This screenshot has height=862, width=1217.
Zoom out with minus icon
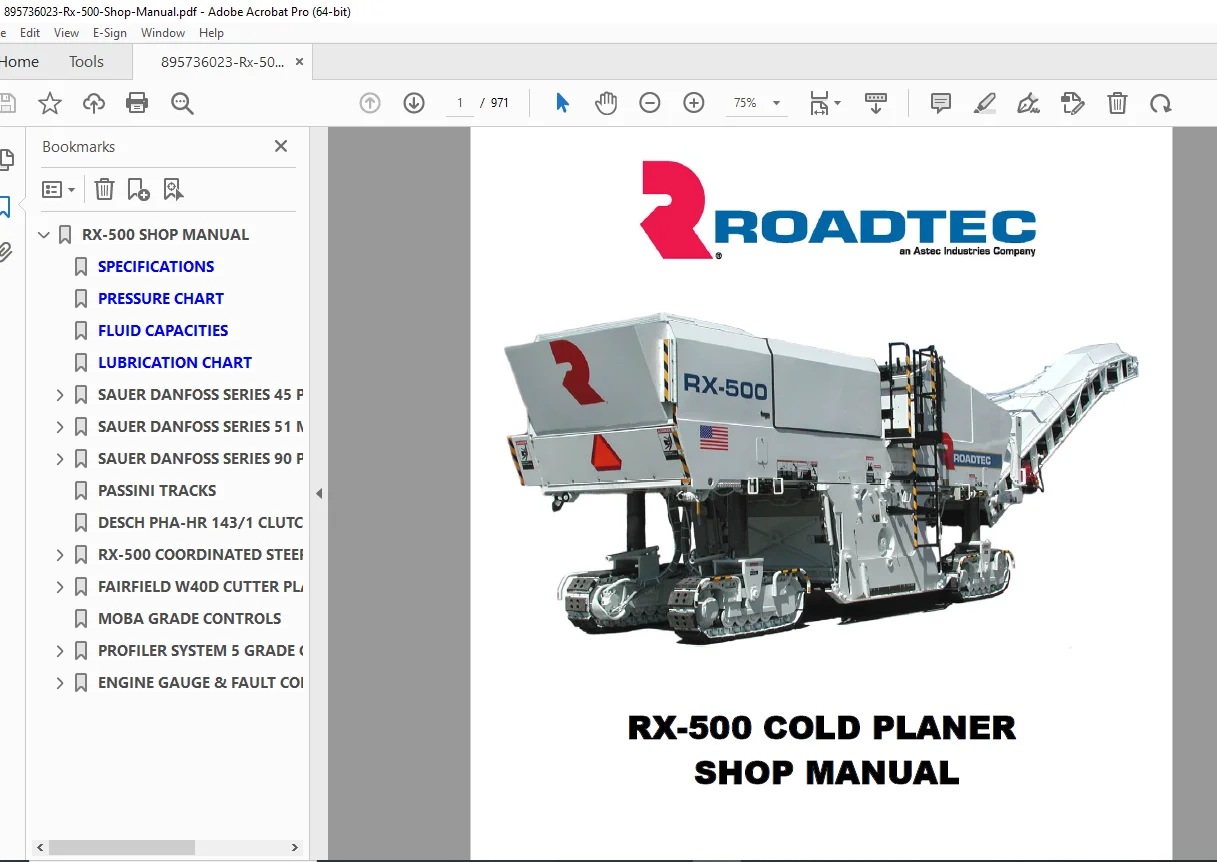pos(650,103)
